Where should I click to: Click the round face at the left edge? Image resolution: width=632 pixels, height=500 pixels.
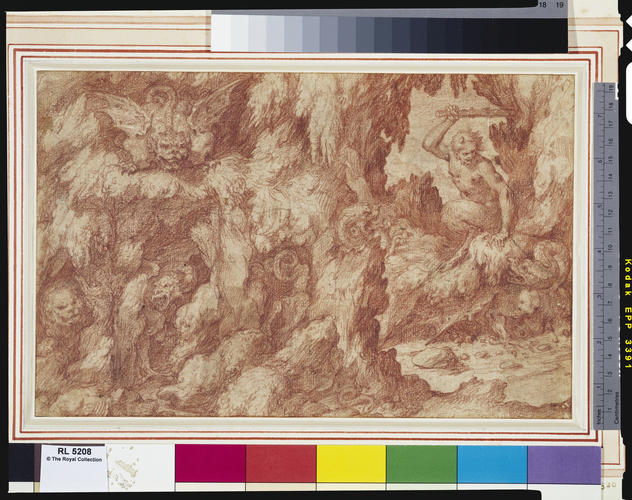tap(61, 307)
